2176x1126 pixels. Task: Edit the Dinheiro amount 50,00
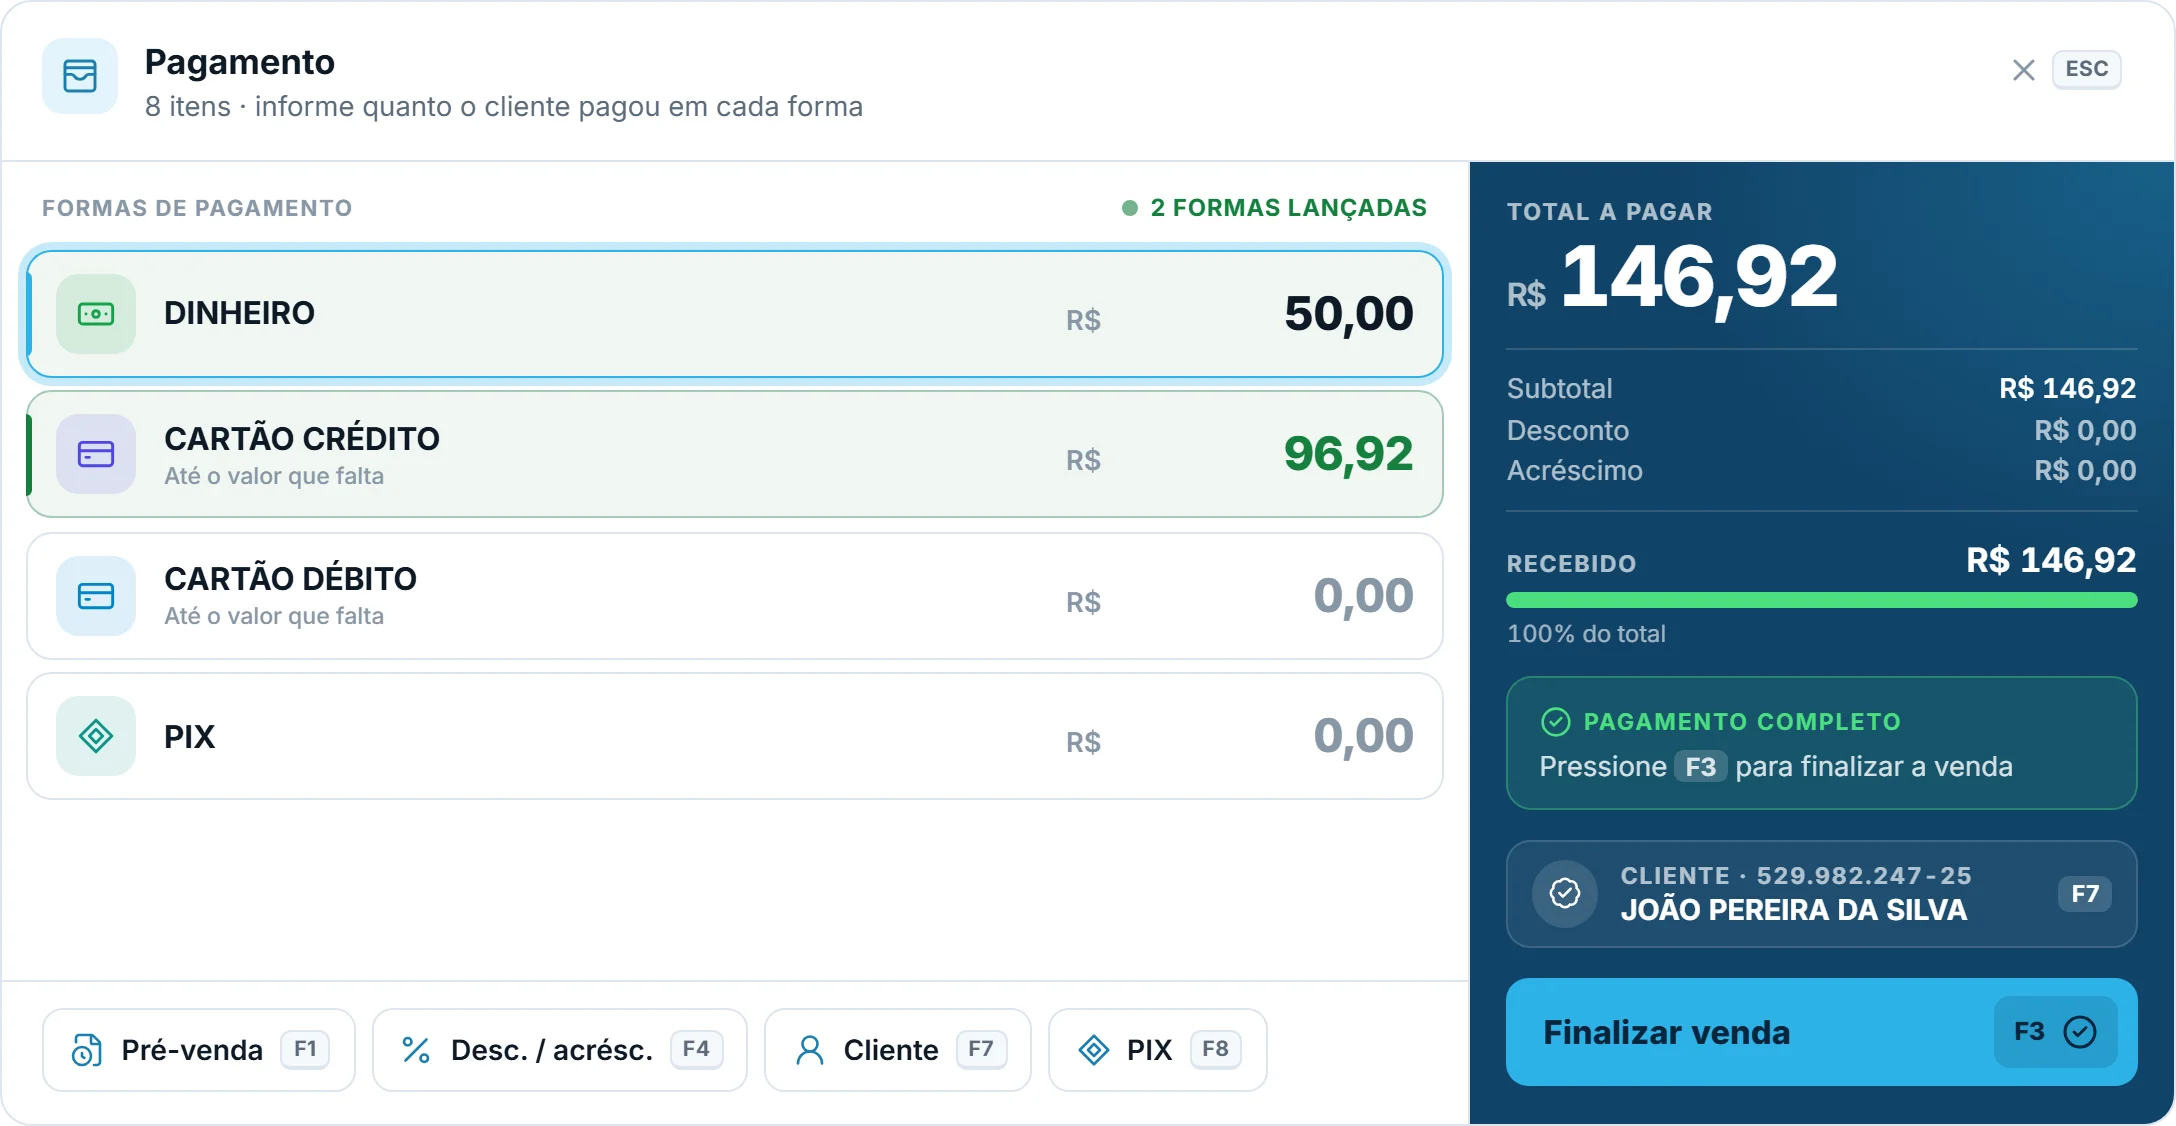coord(1348,314)
